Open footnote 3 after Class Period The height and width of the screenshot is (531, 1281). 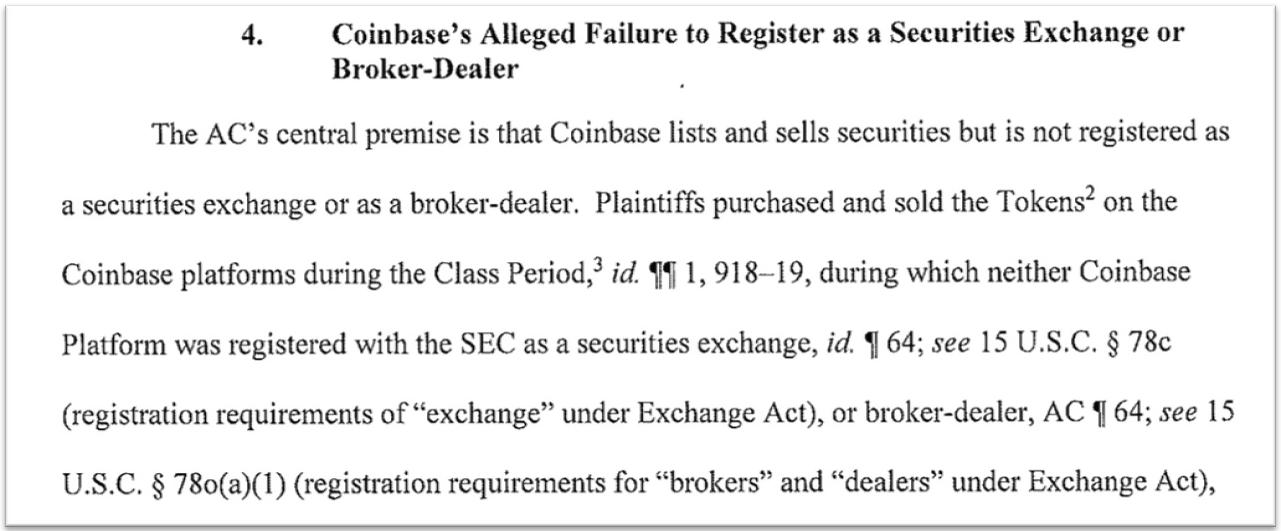[602, 264]
